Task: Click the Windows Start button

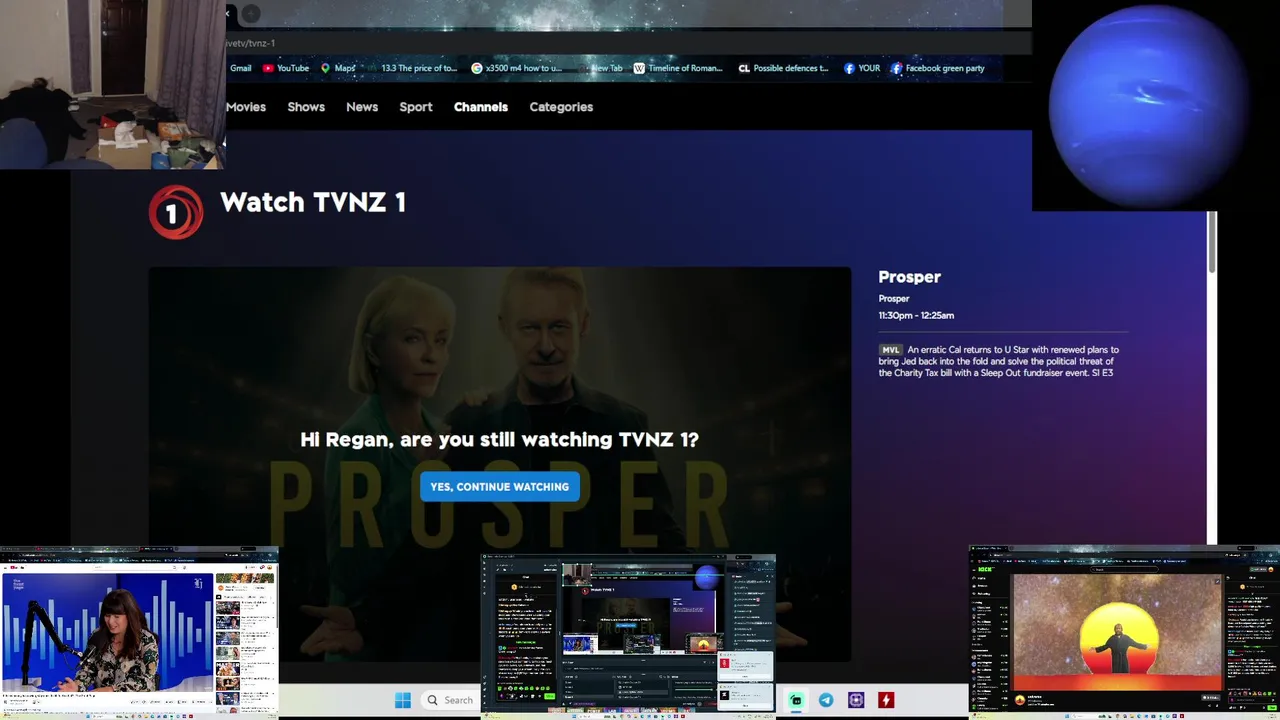Action: [403, 700]
